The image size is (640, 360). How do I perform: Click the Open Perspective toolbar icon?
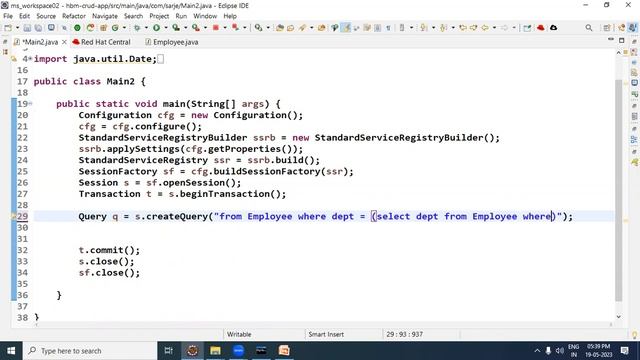607,28
